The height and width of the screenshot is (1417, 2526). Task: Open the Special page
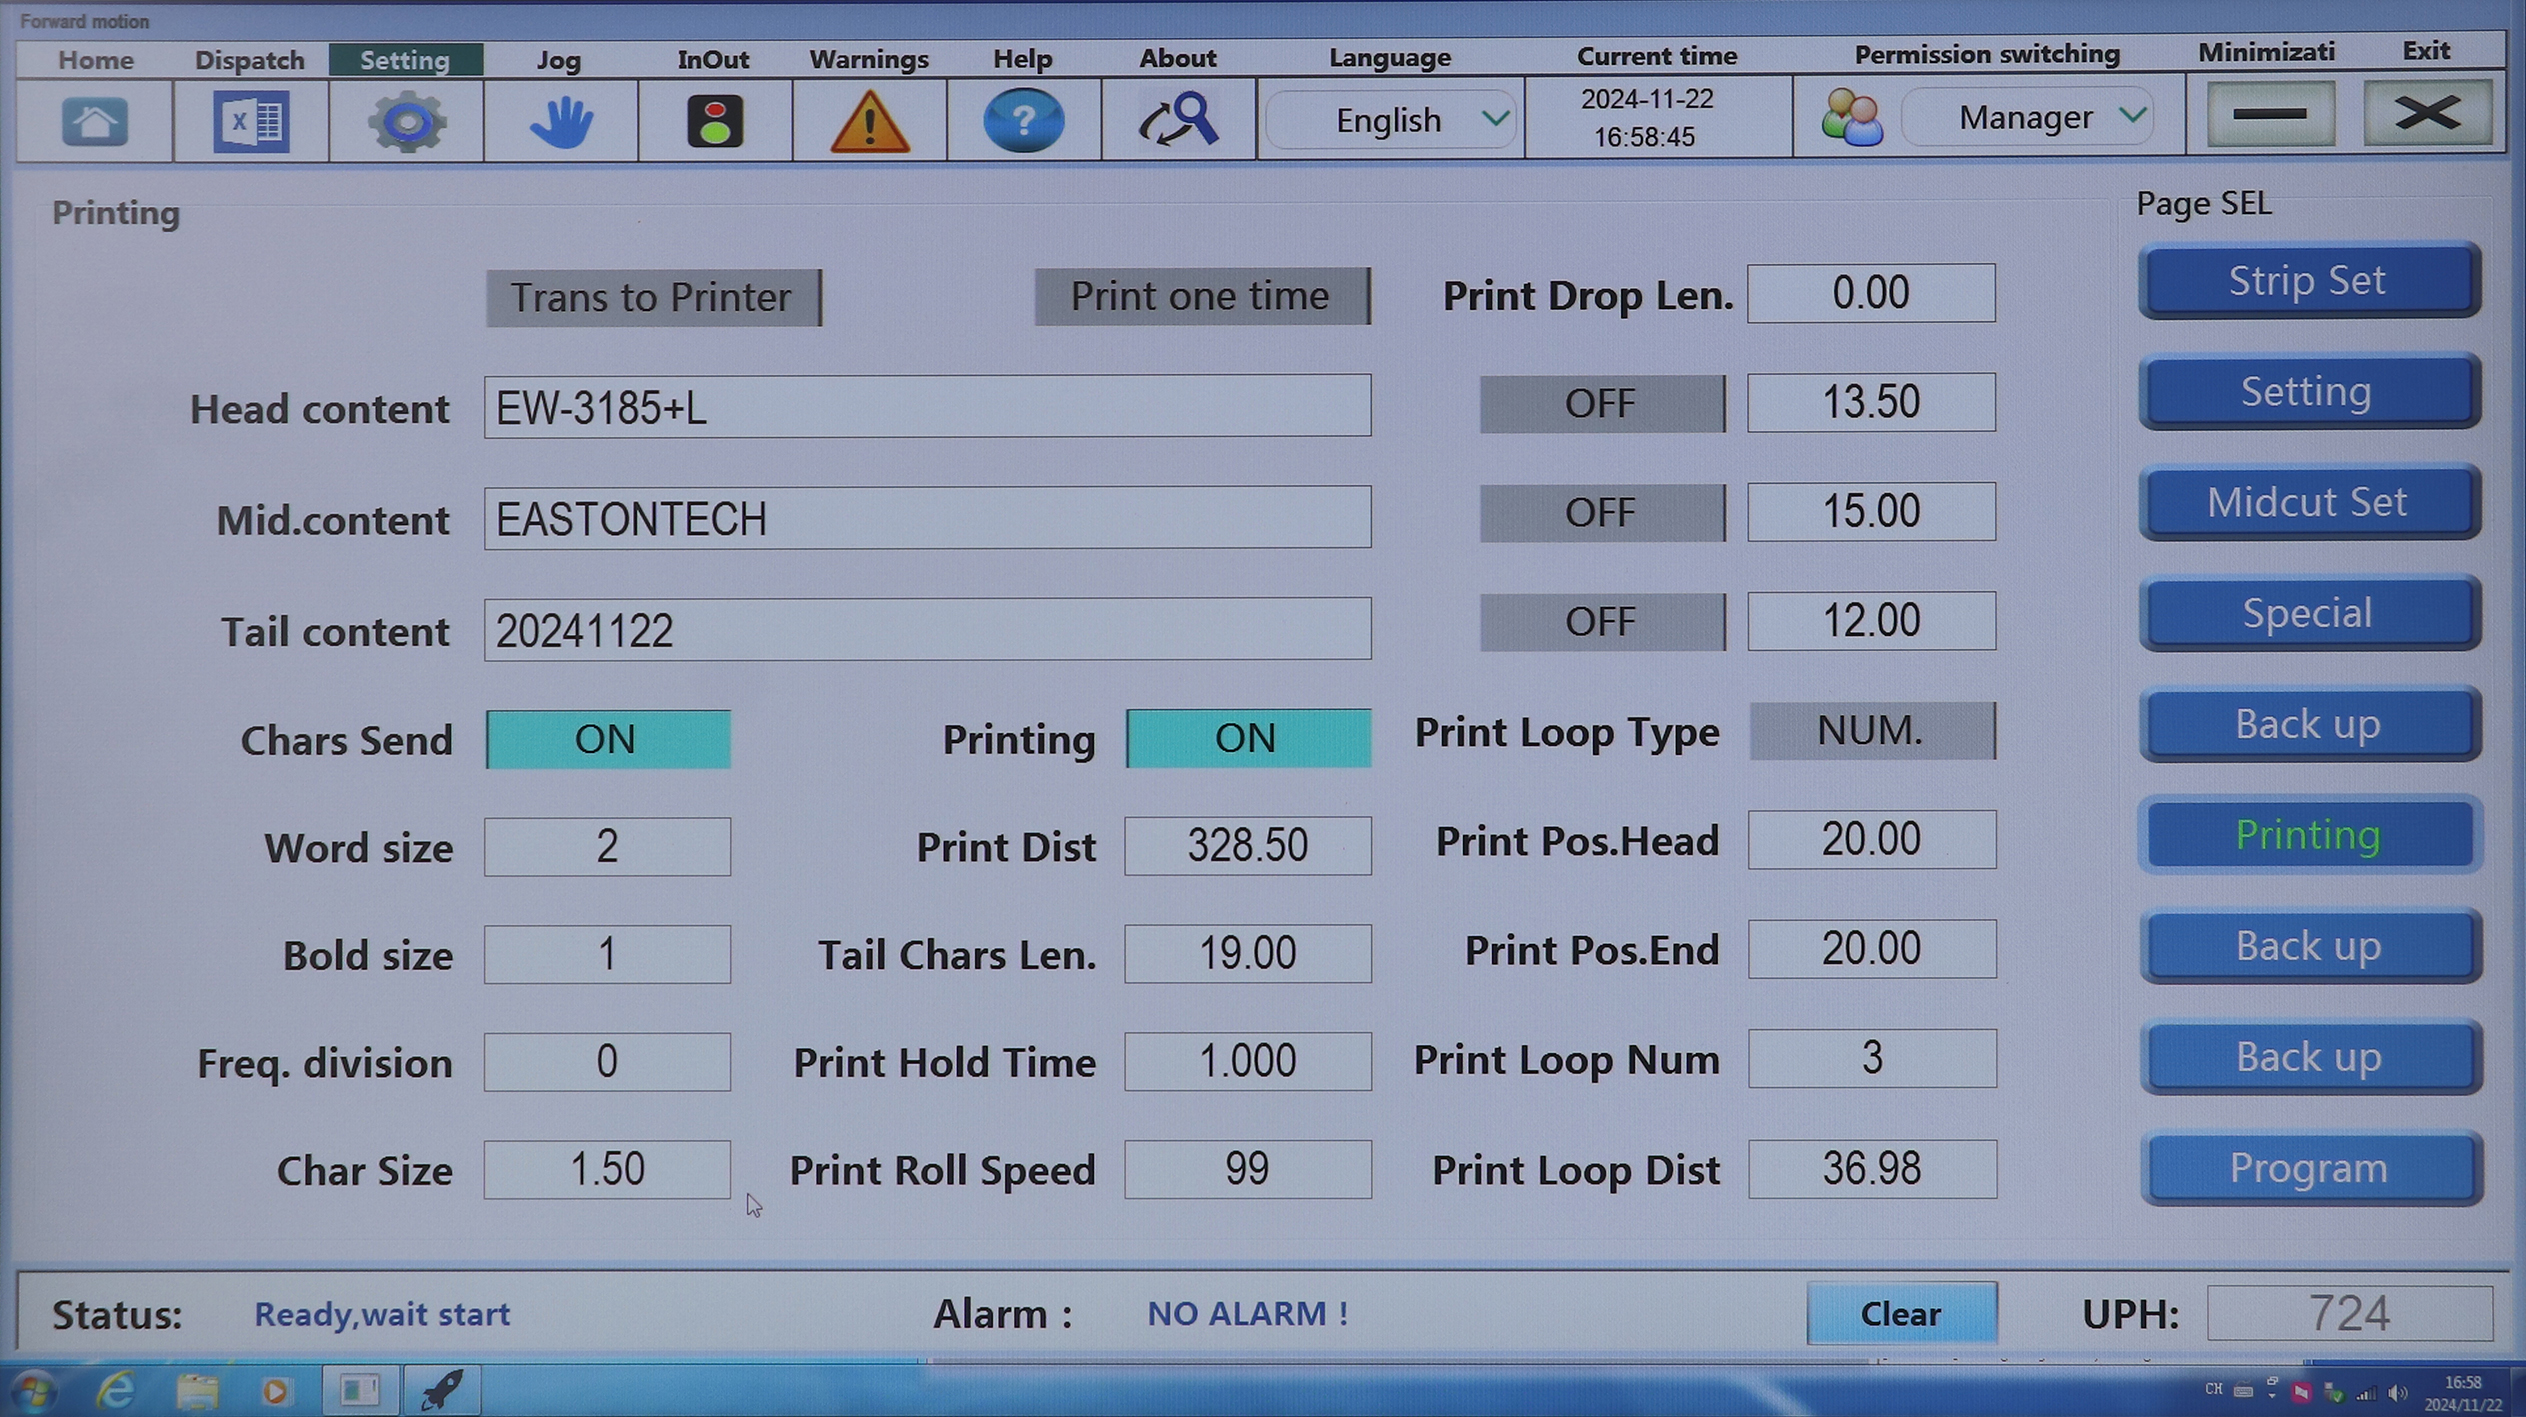[2308, 613]
